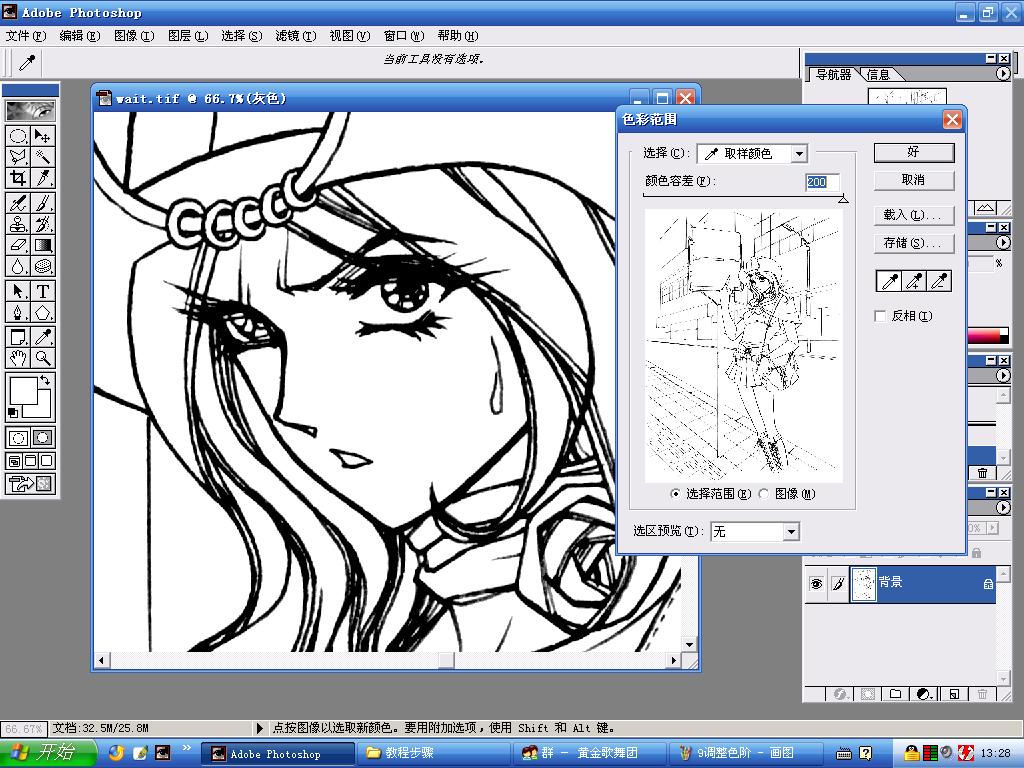The image size is (1024, 768).
Task: Select the Polygon shape tool
Action: pos(42,312)
